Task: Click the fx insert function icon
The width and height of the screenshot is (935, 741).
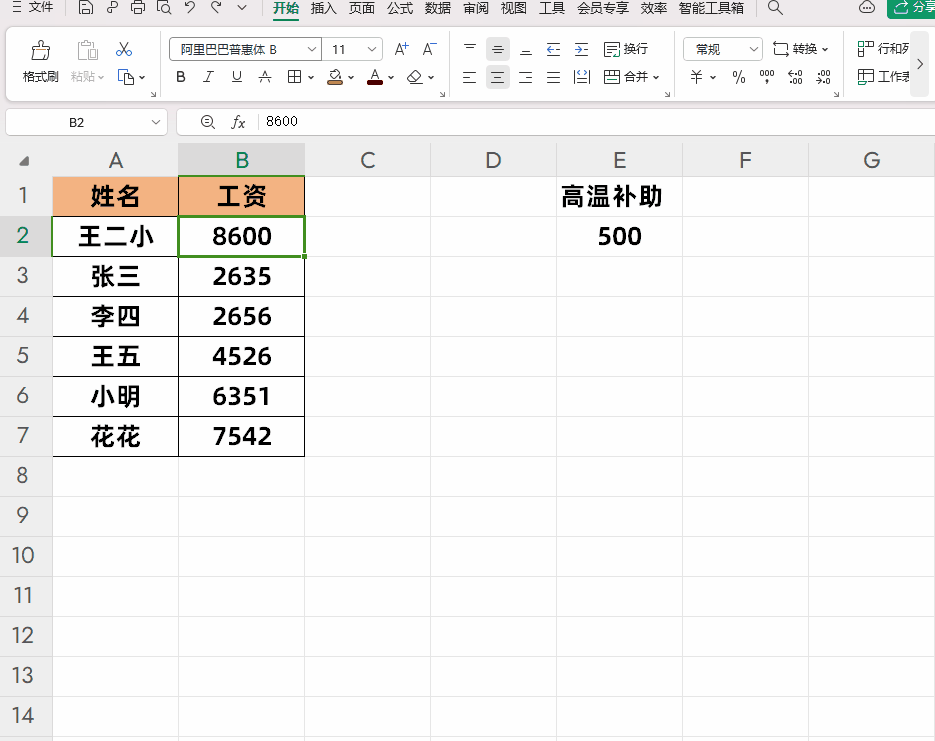Action: click(238, 122)
